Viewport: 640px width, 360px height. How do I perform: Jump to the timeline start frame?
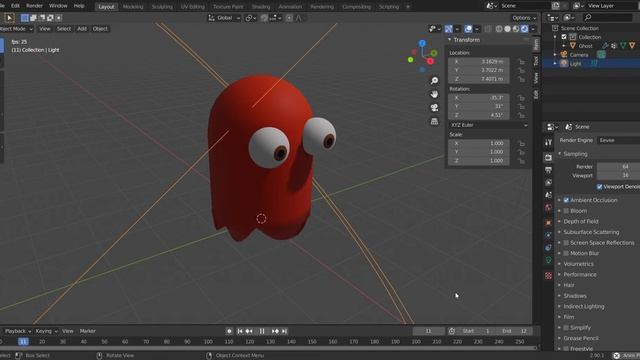click(x=240, y=331)
